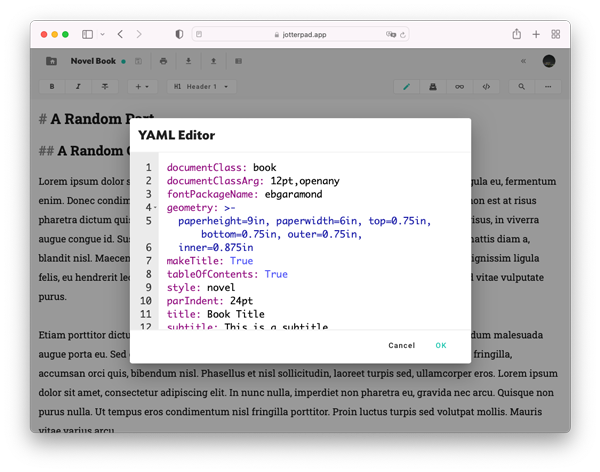Select the glasses reading mode icon
Image resolution: width=600 pixels, height=472 pixels.
[x=460, y=87]
